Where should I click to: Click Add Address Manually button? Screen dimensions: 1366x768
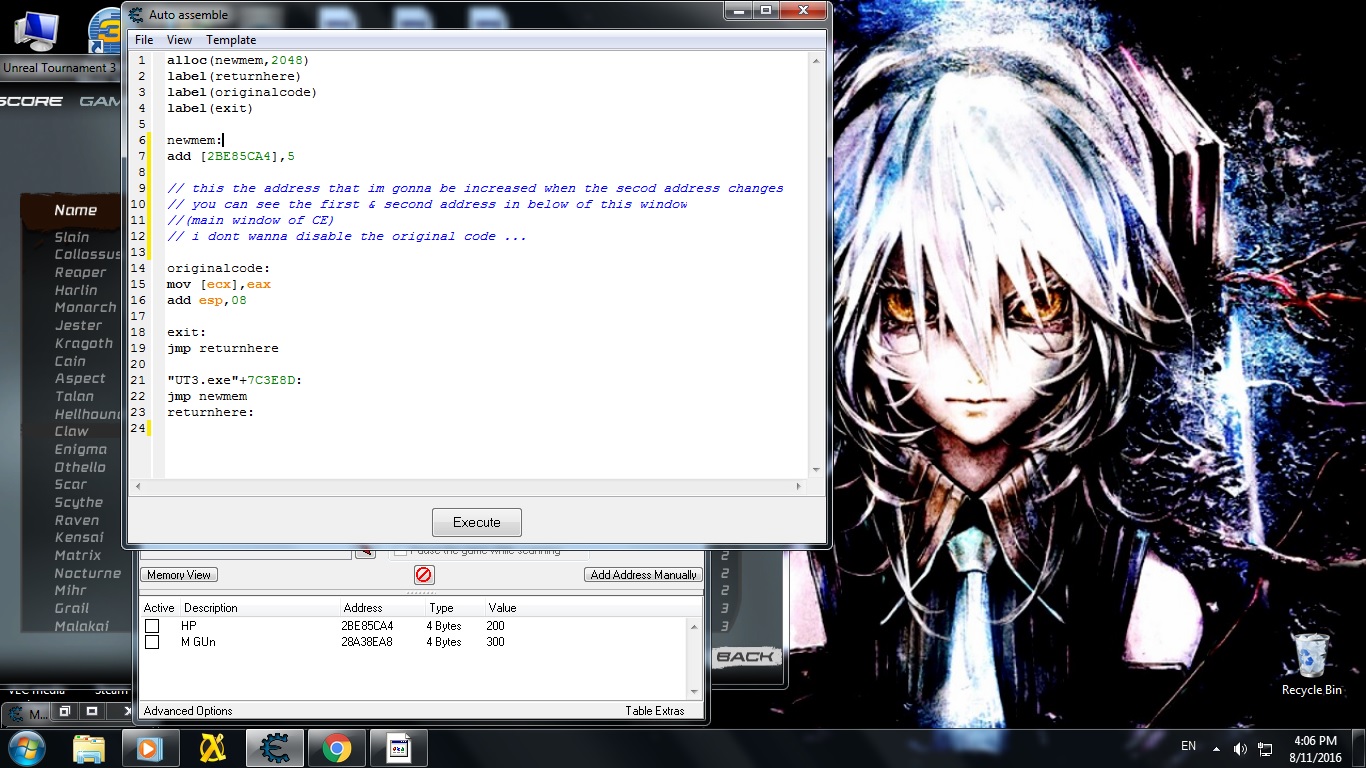[x=643, y=575]
